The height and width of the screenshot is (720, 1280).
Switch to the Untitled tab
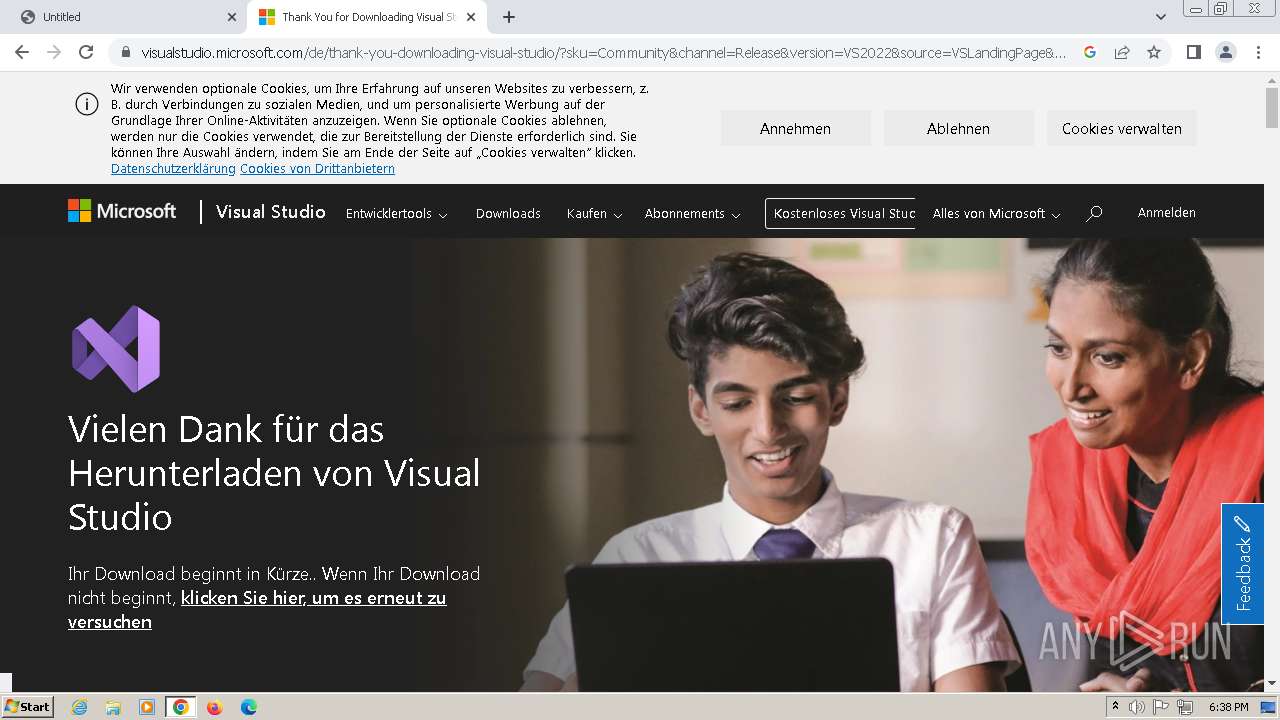point(125,17)
